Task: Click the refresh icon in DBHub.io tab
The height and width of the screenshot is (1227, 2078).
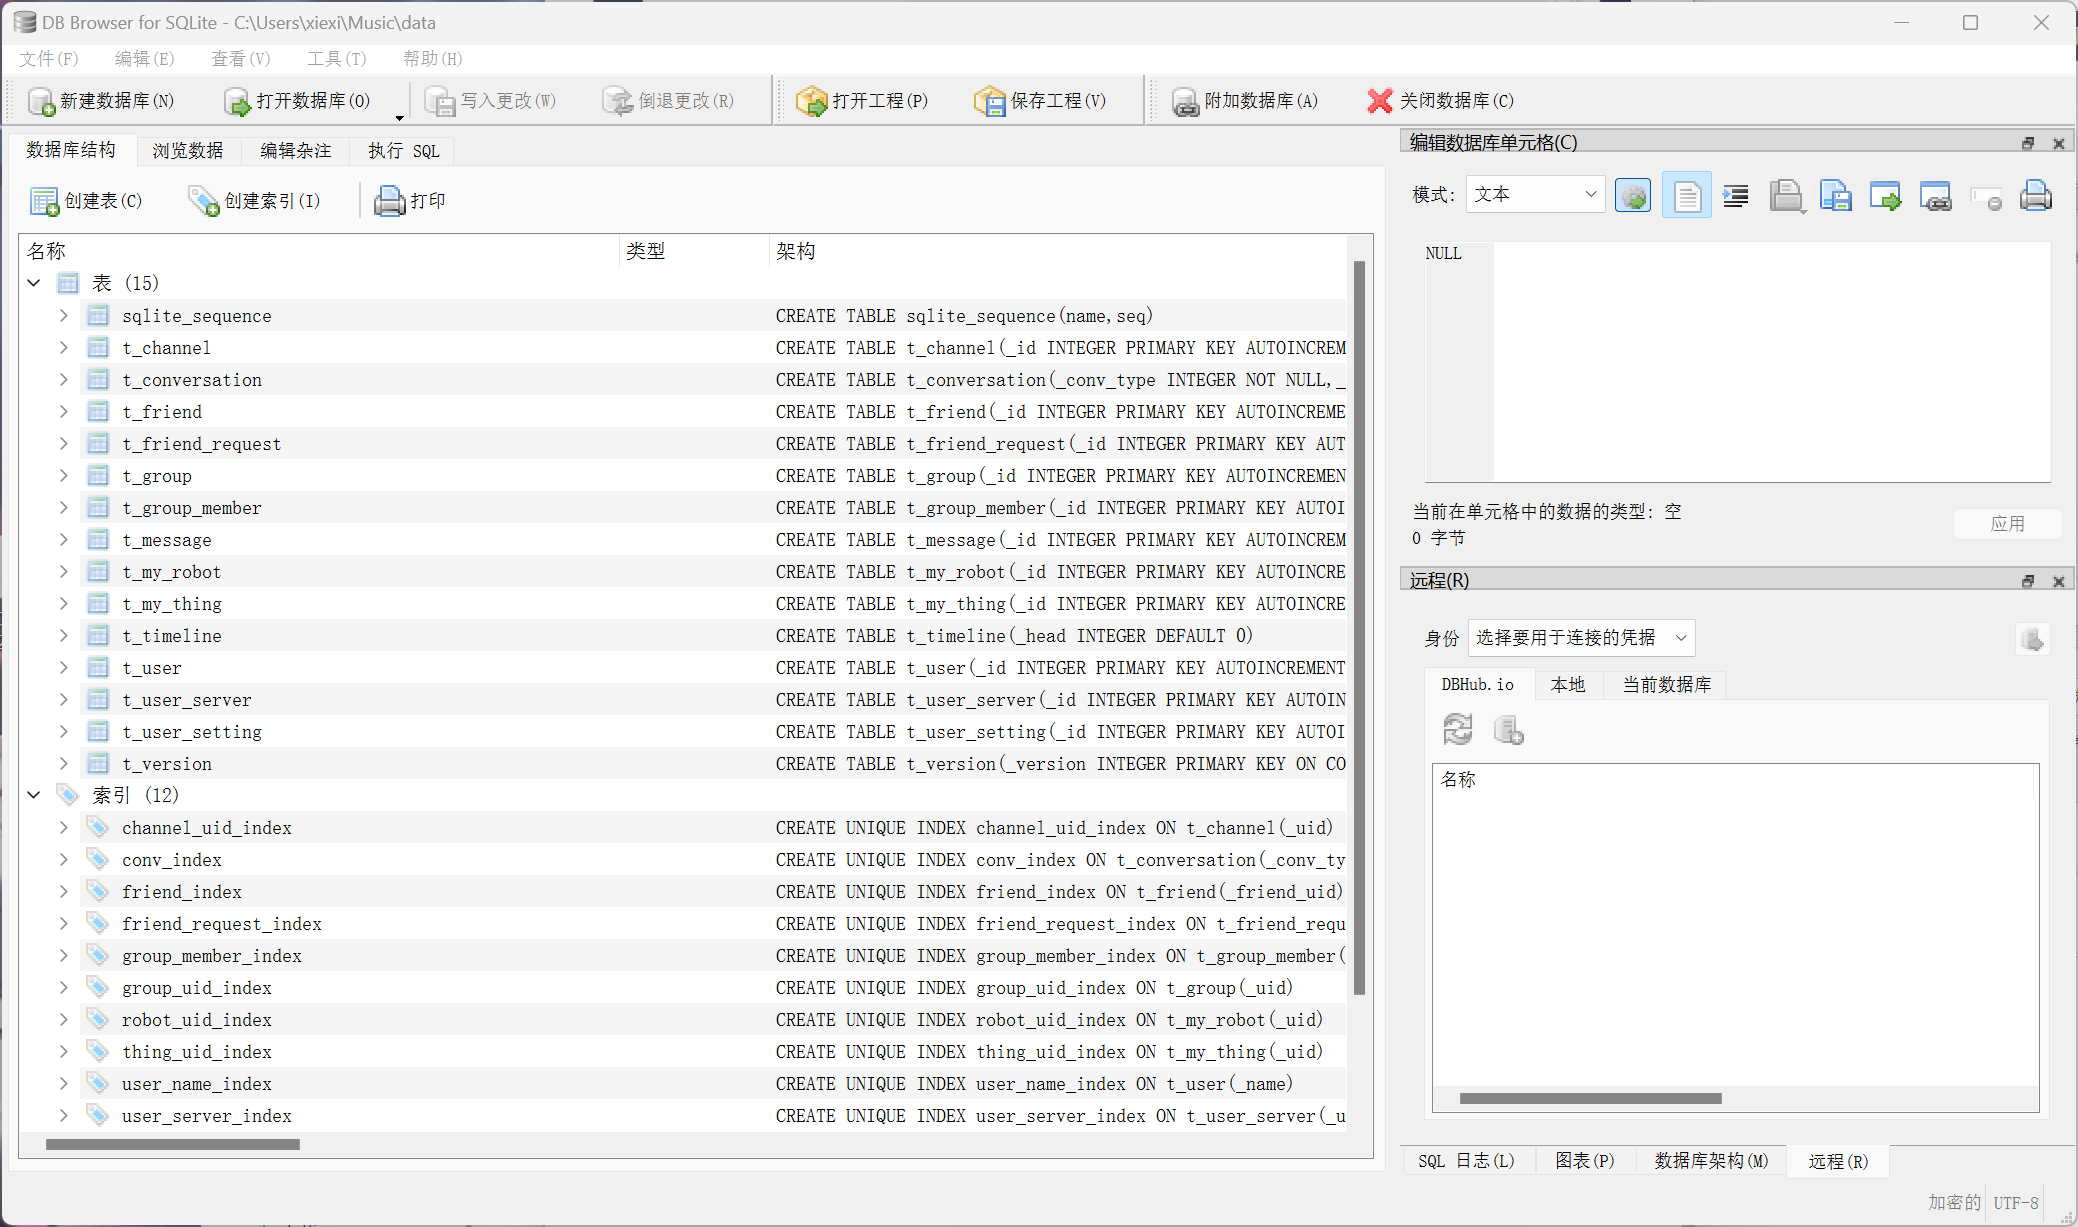Action: pos(1458,729)
